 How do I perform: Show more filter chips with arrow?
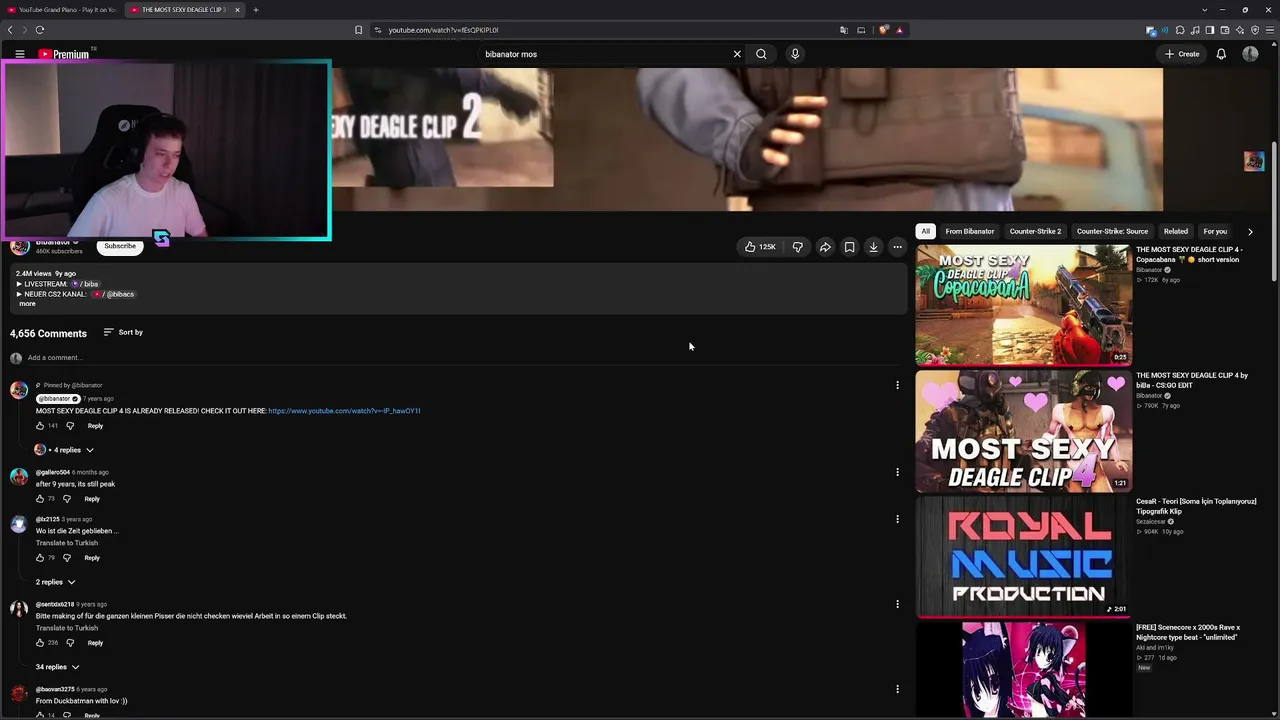[x=1250, y=232]
